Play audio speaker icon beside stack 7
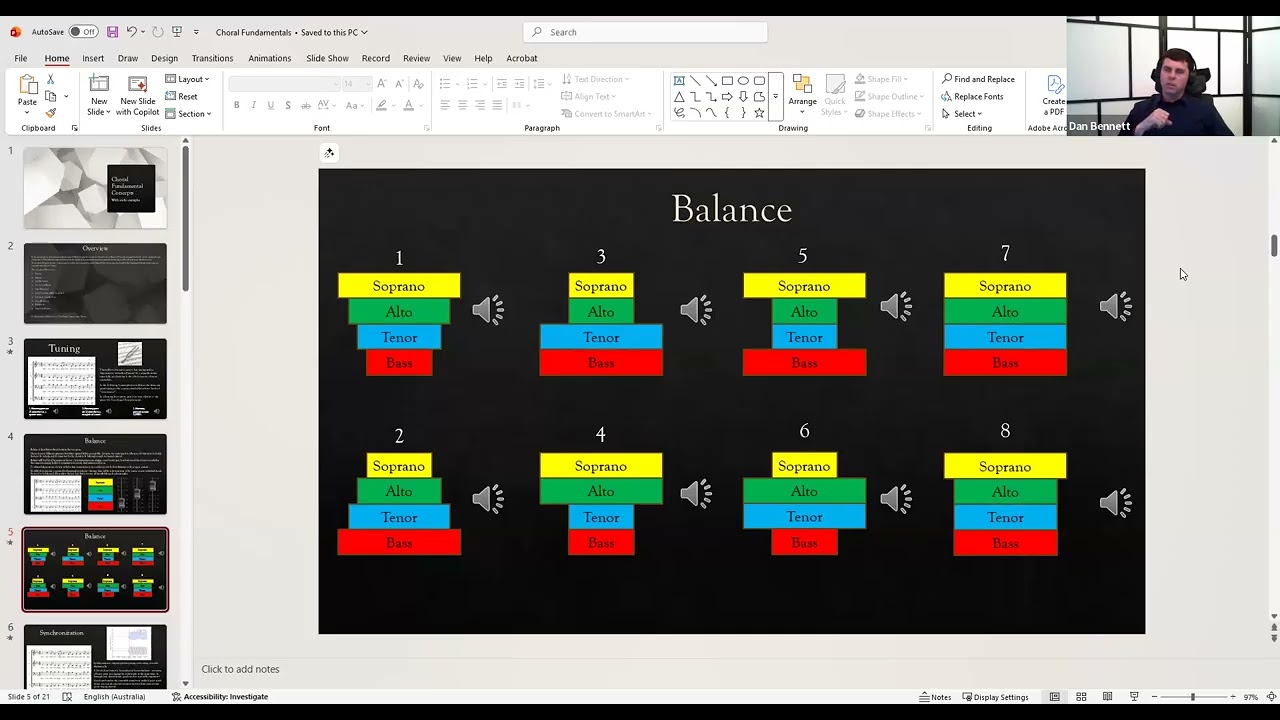 (x=1116, y=306)
